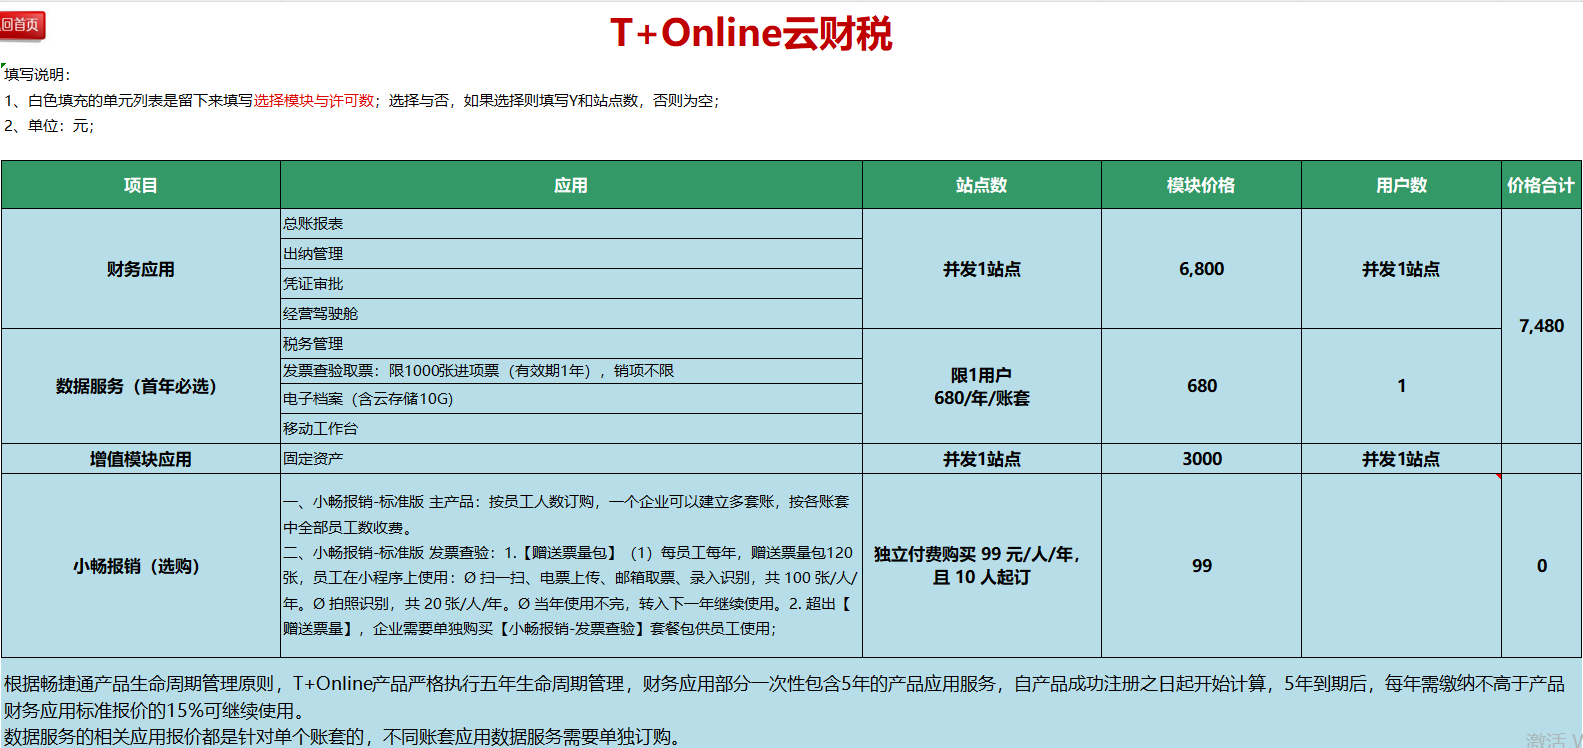Click the 6,800 module price cell
The width and height of the screenshot is (1583, 748).
point(1201,269)
